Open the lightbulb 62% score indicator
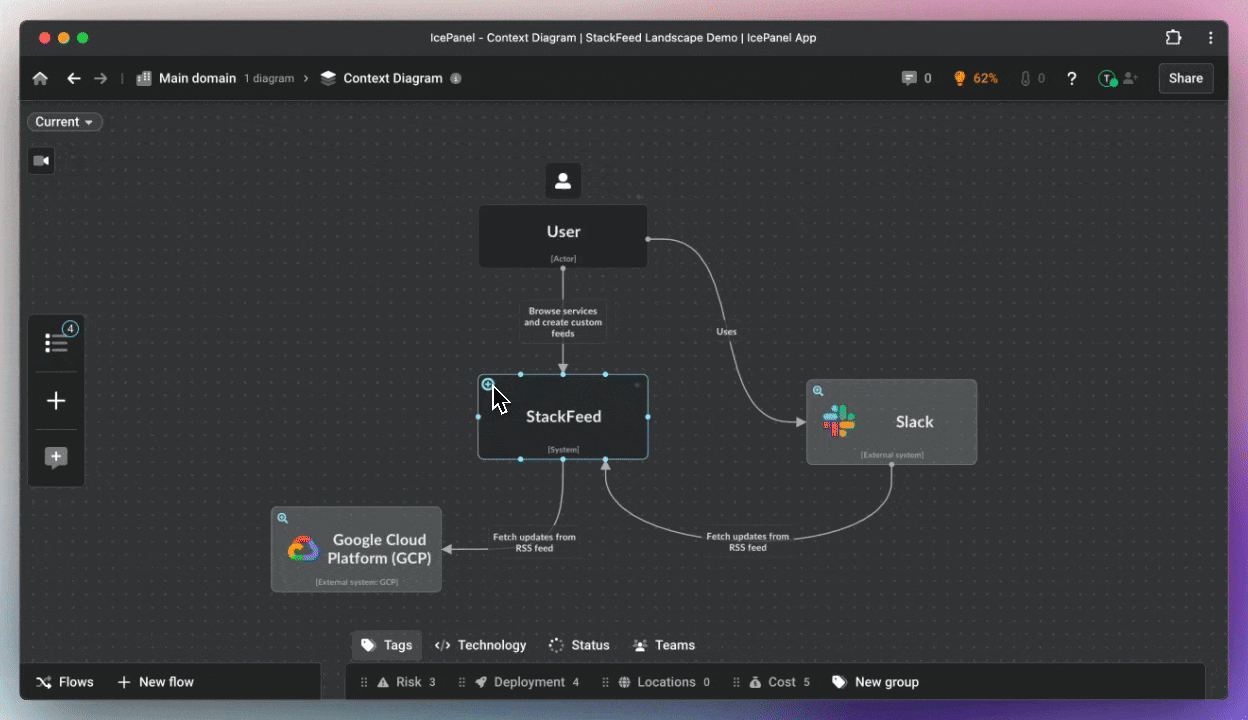This screenshot has height=720, width=1248. tap(975, 78)
